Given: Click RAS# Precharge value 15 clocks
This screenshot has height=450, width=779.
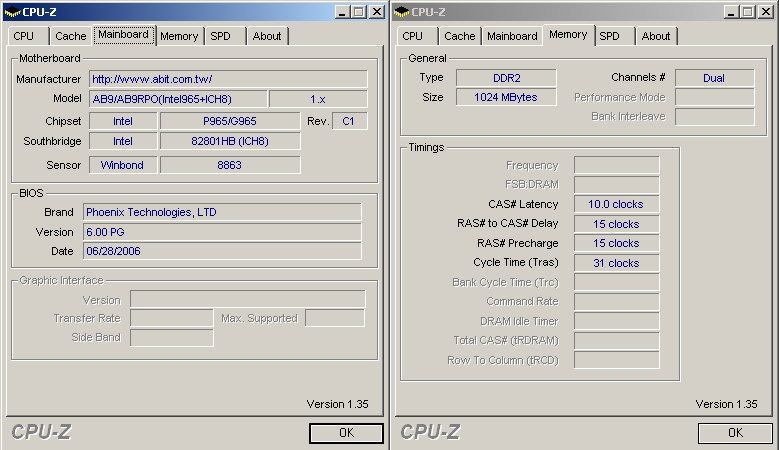Looking at the screenshot, I should 617,243.
